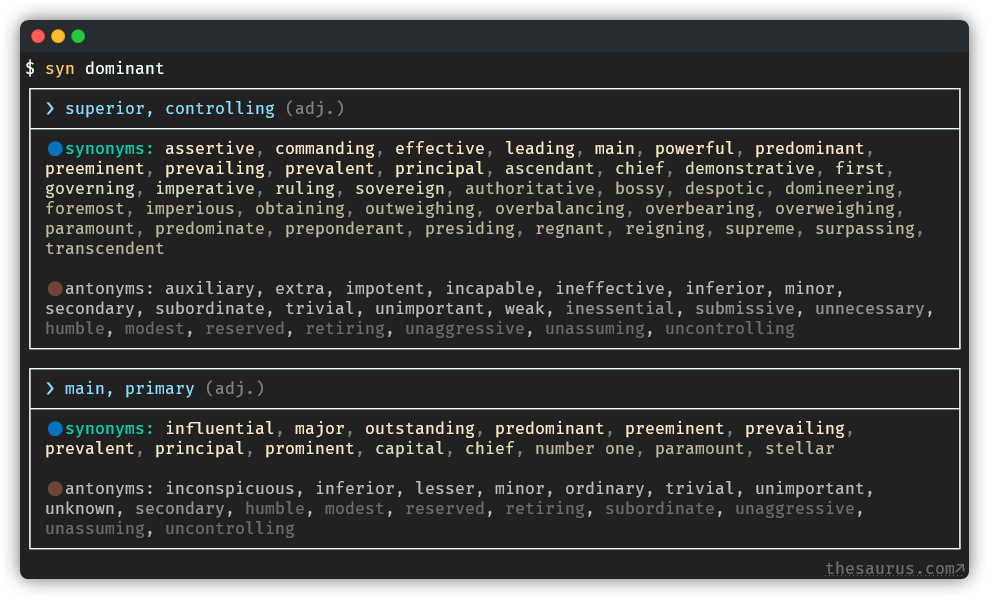Close the terminal with the red button

click(38, 36)
